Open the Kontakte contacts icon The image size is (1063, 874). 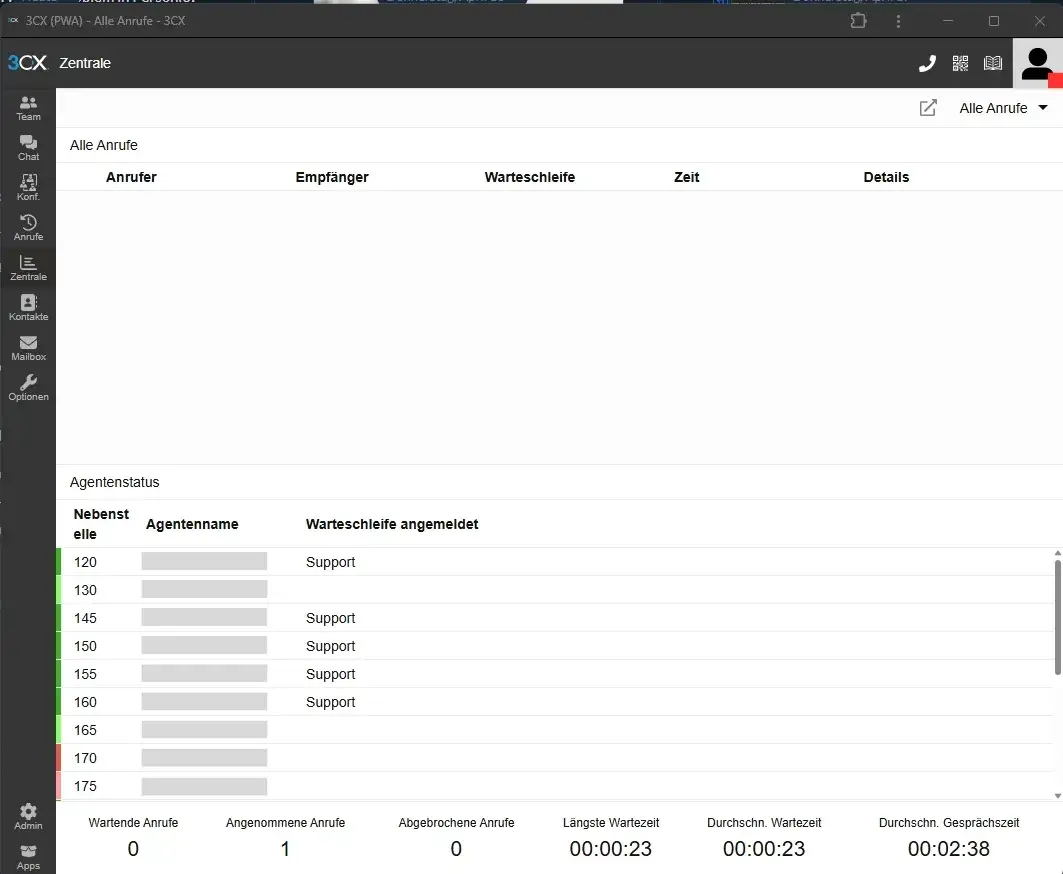click(28, 308)
